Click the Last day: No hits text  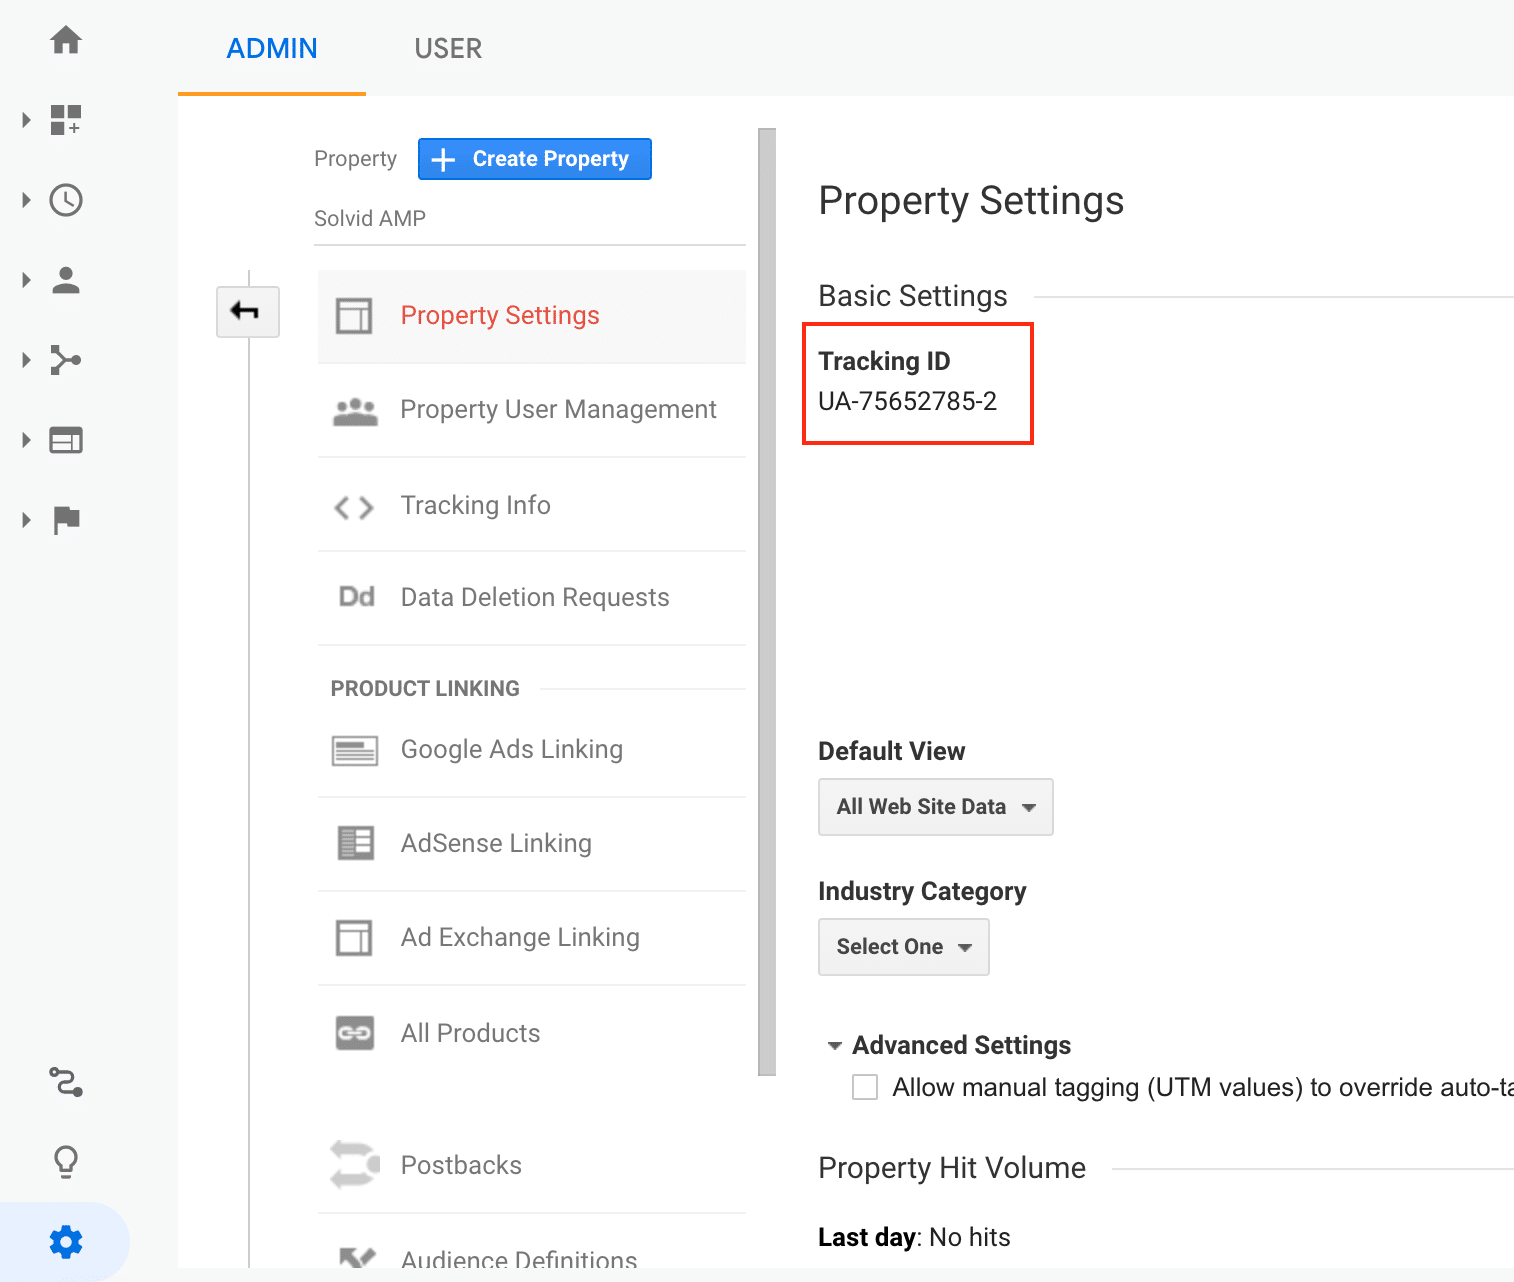[914, 1238]
